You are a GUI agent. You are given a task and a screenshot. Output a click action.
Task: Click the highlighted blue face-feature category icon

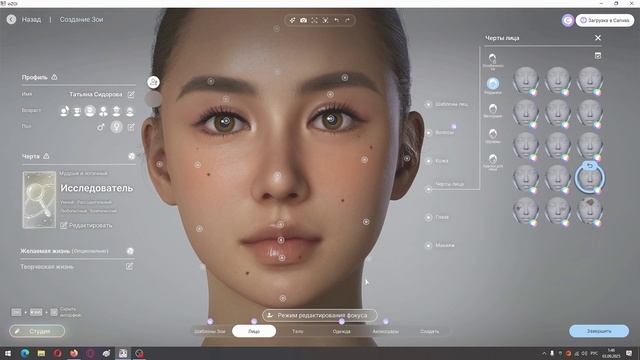point(493,84)
